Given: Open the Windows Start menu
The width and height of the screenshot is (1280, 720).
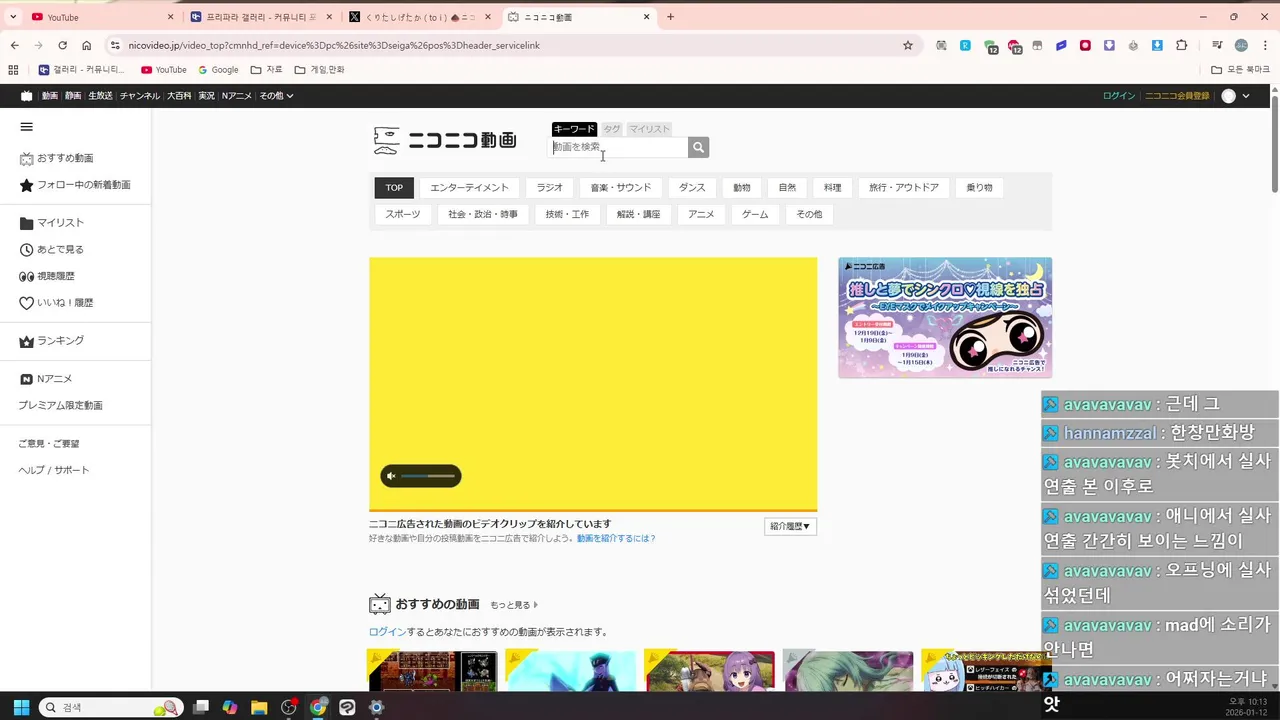Looking at the screenshot, I should coord(21,707).
